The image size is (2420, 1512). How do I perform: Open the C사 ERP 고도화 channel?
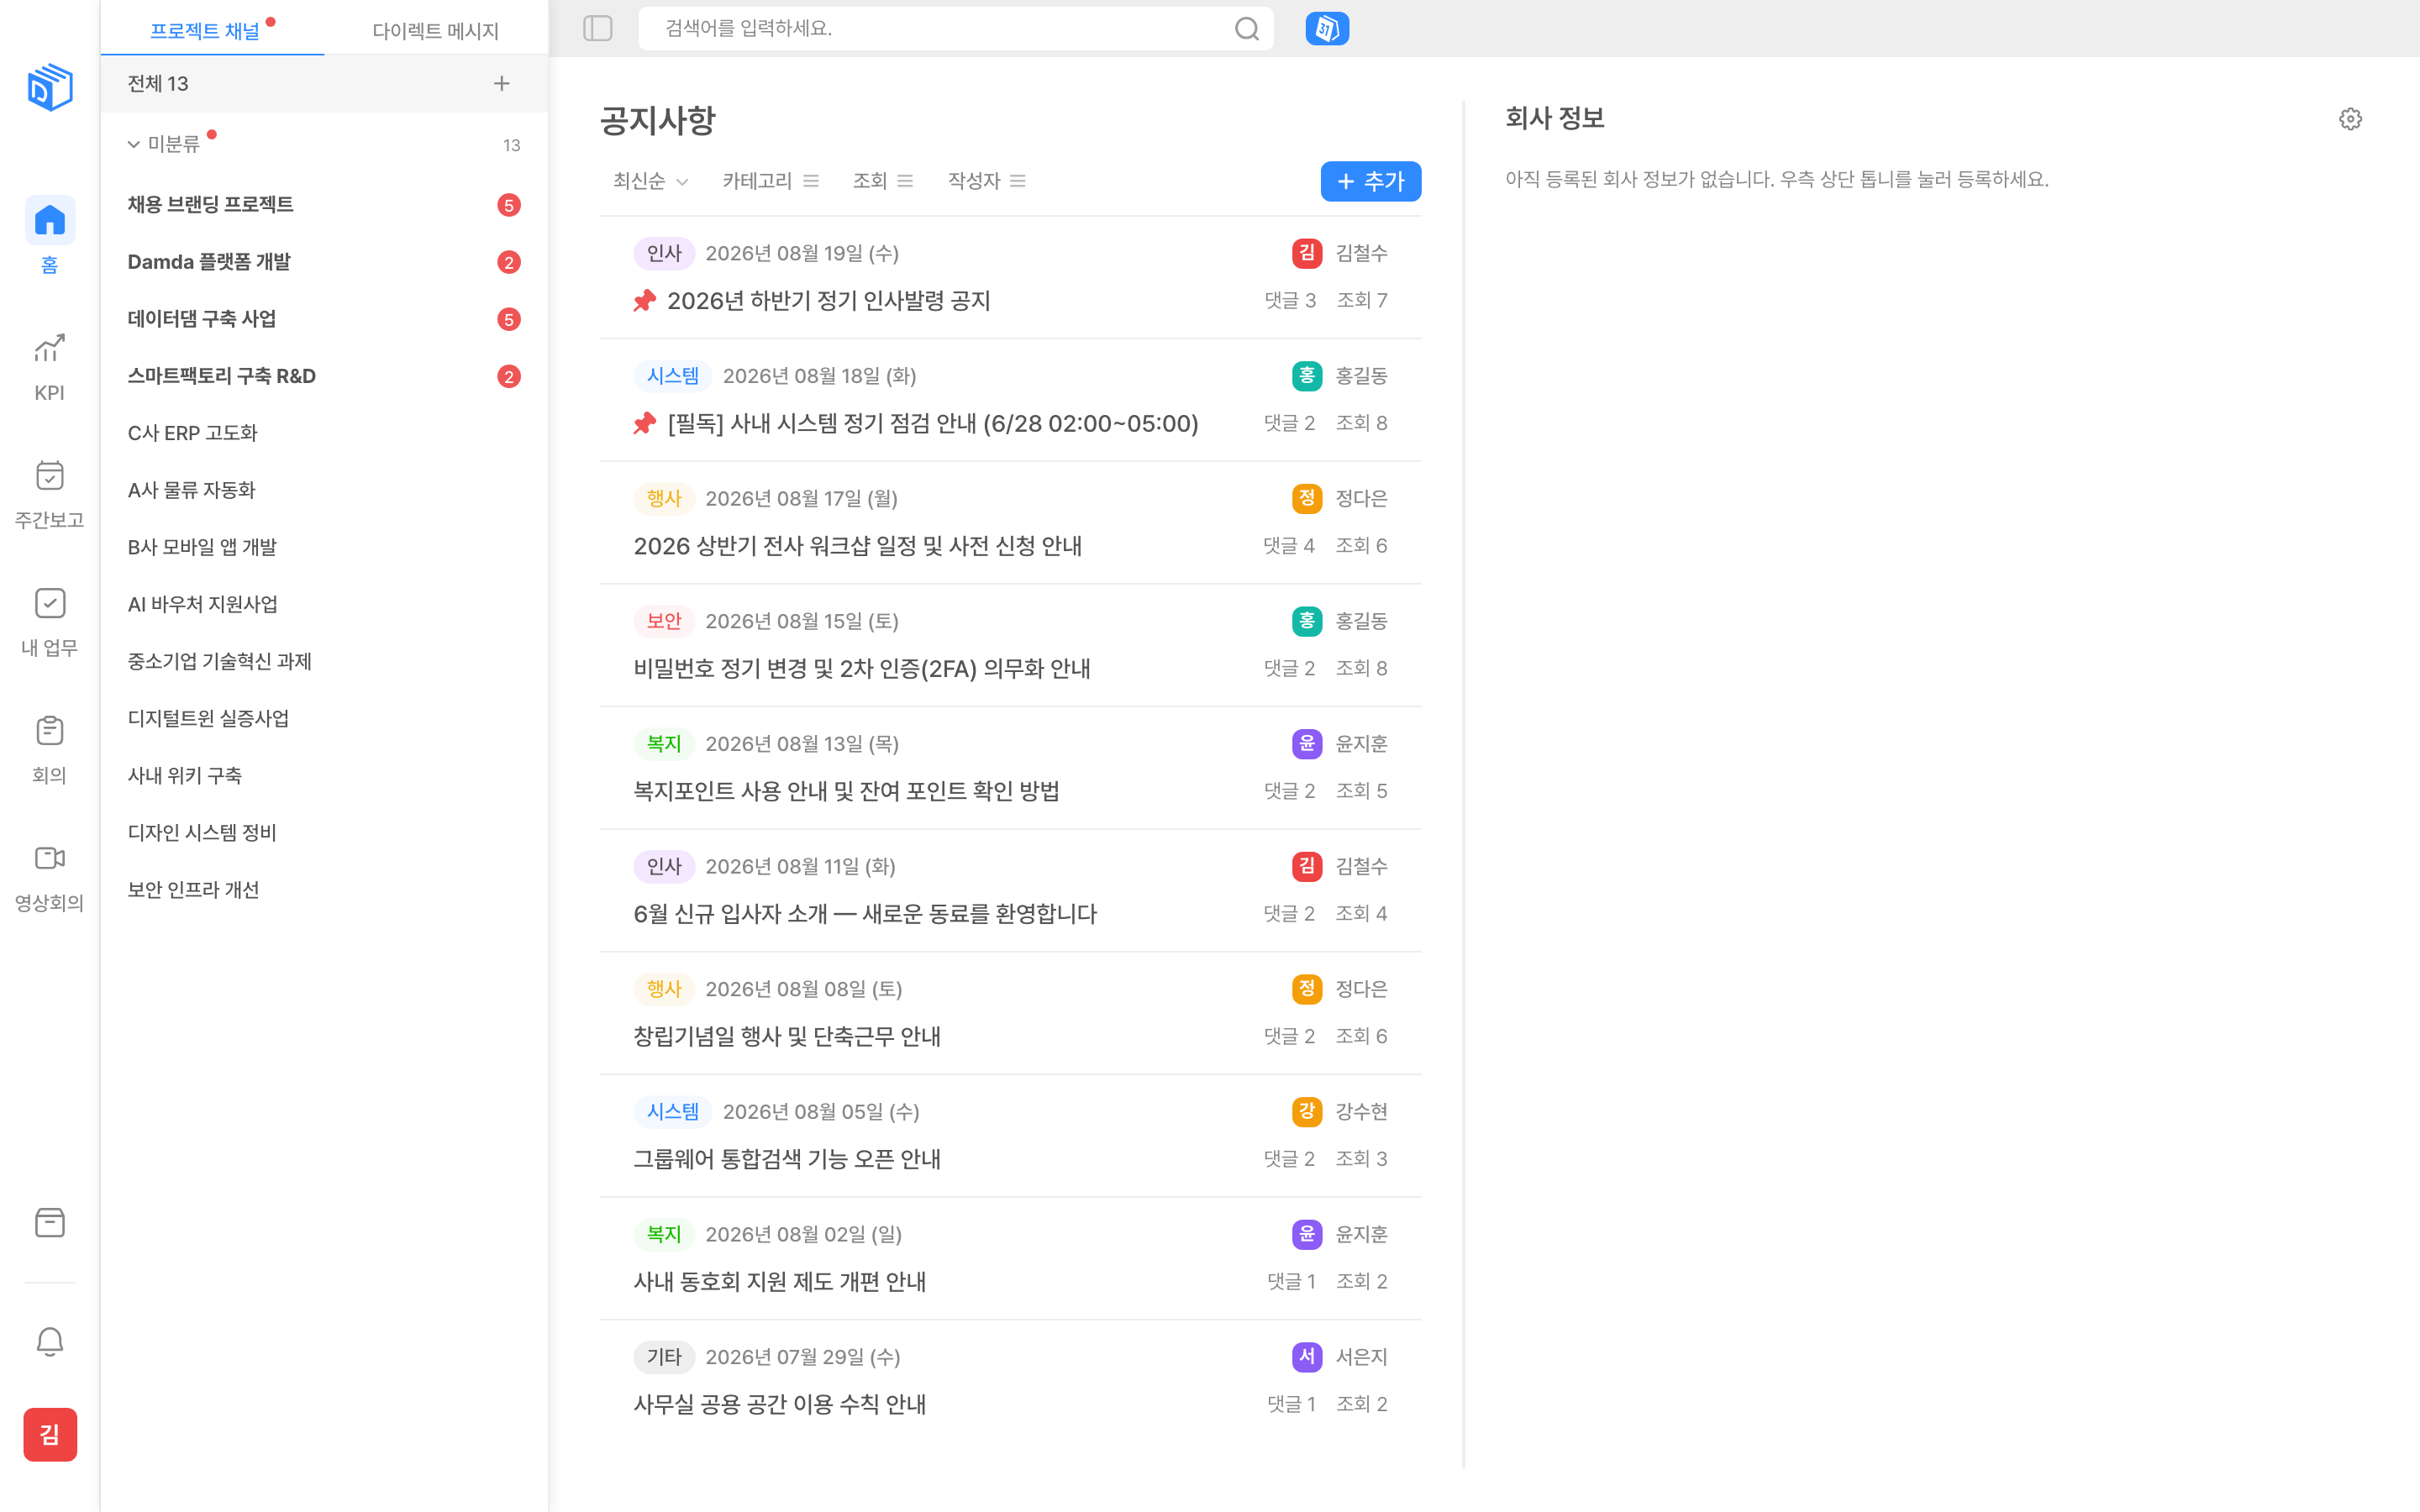[x=324, y=433]
